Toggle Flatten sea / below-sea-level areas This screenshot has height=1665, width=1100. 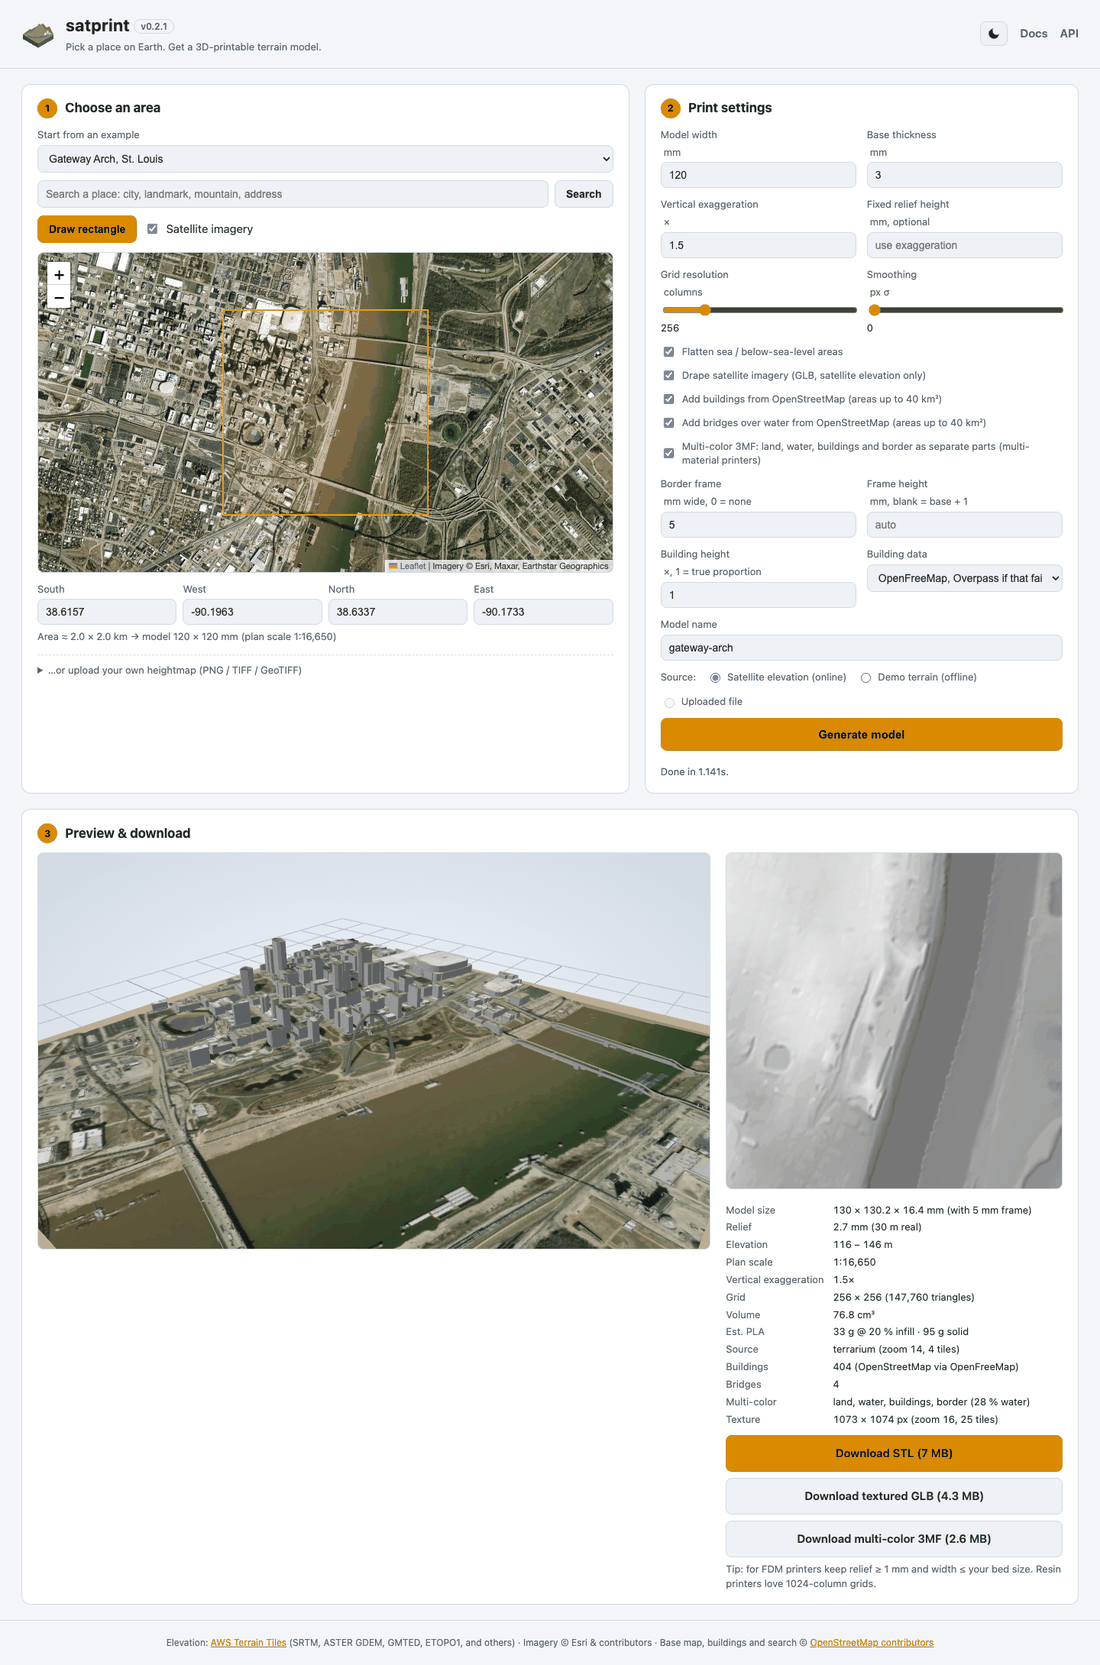click(x=669, y=352)
